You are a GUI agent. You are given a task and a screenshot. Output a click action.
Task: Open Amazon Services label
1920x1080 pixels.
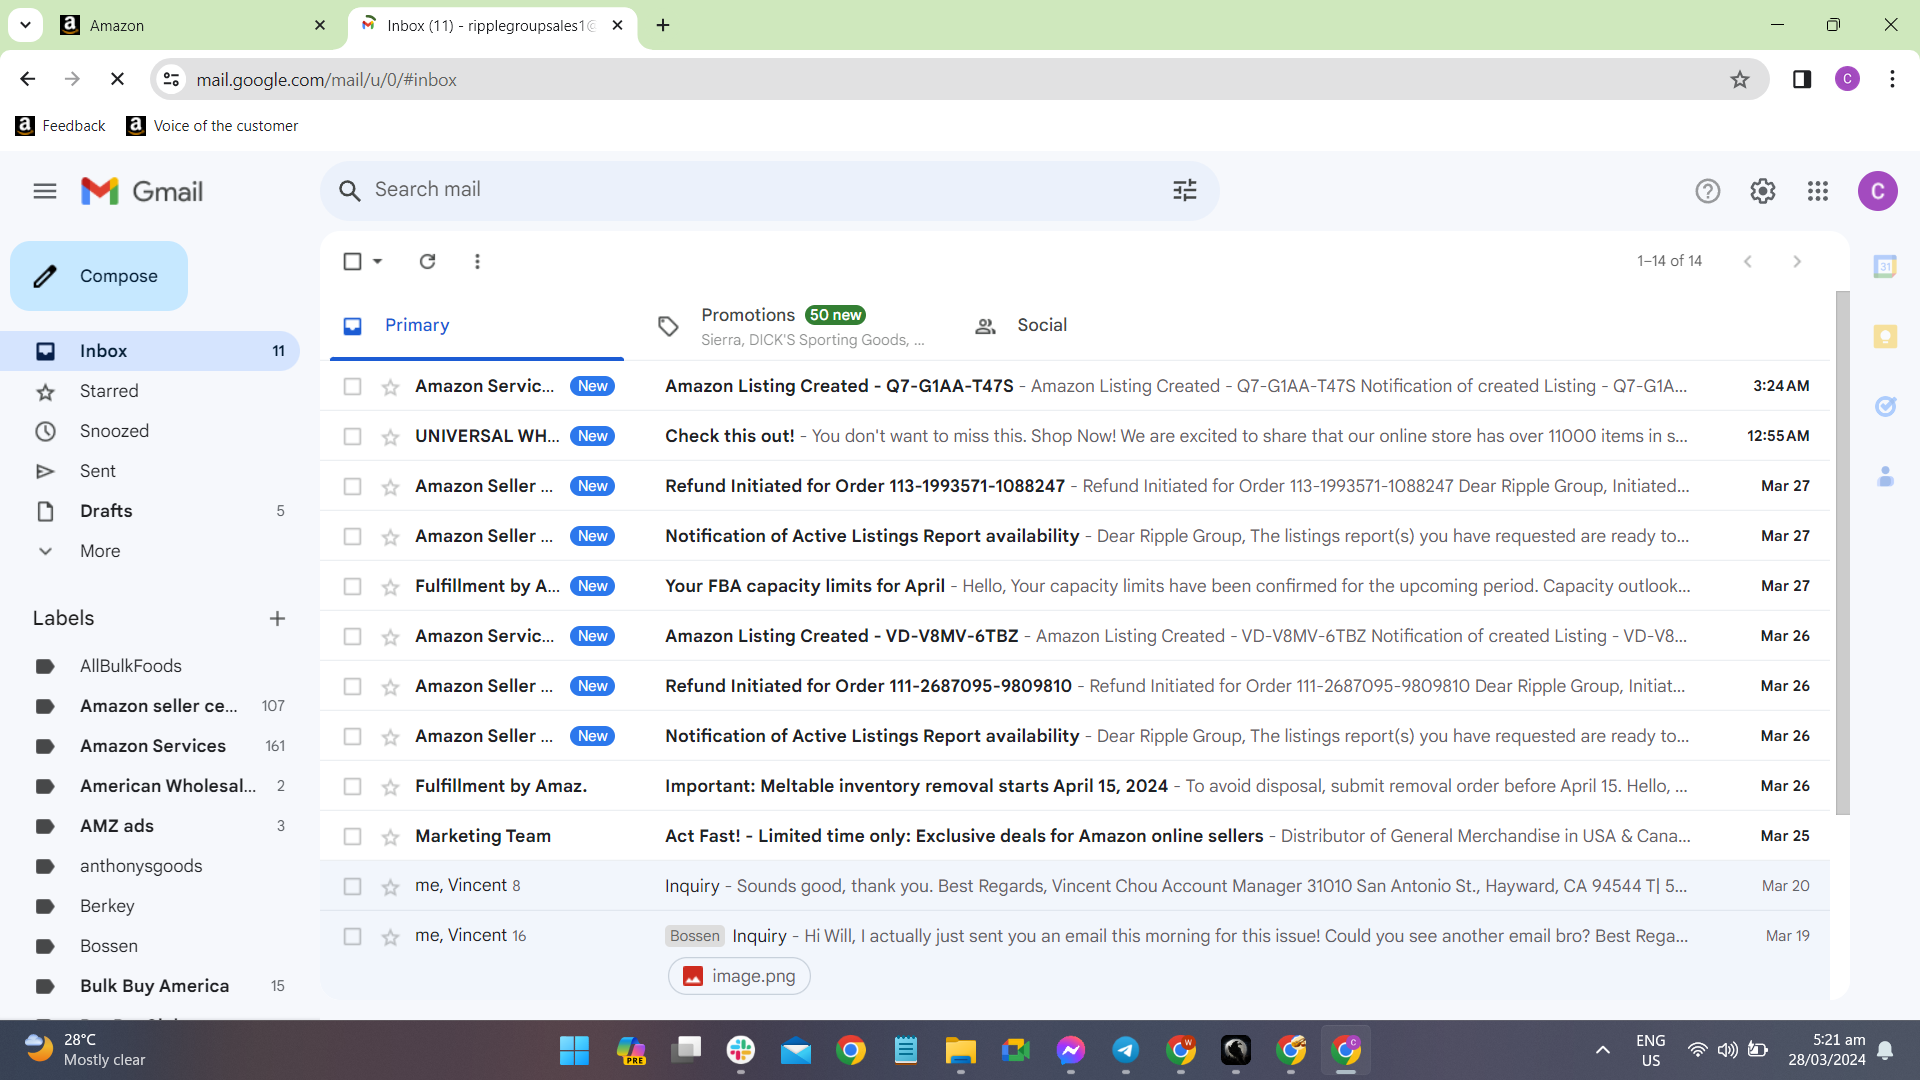[153, 746]
